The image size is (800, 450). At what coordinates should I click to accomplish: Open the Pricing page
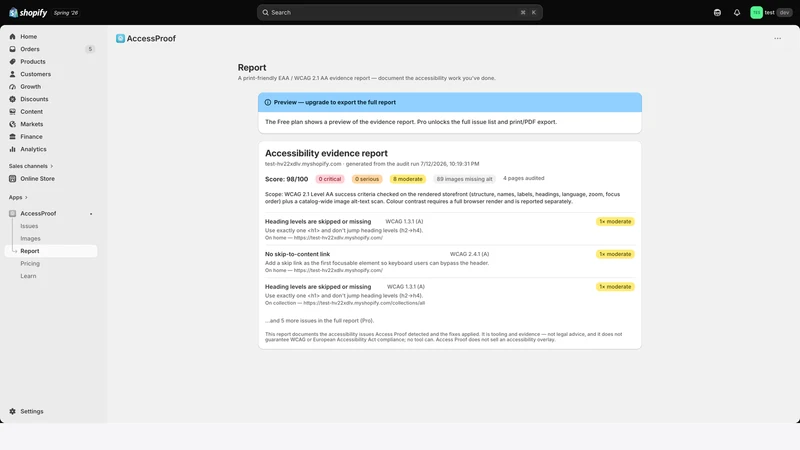click(30, 264)
